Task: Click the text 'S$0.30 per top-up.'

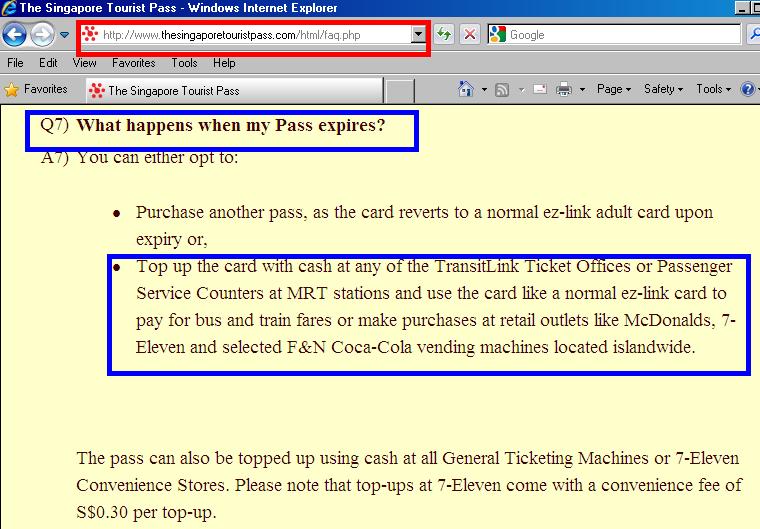Action: click(x=146, y=513)
